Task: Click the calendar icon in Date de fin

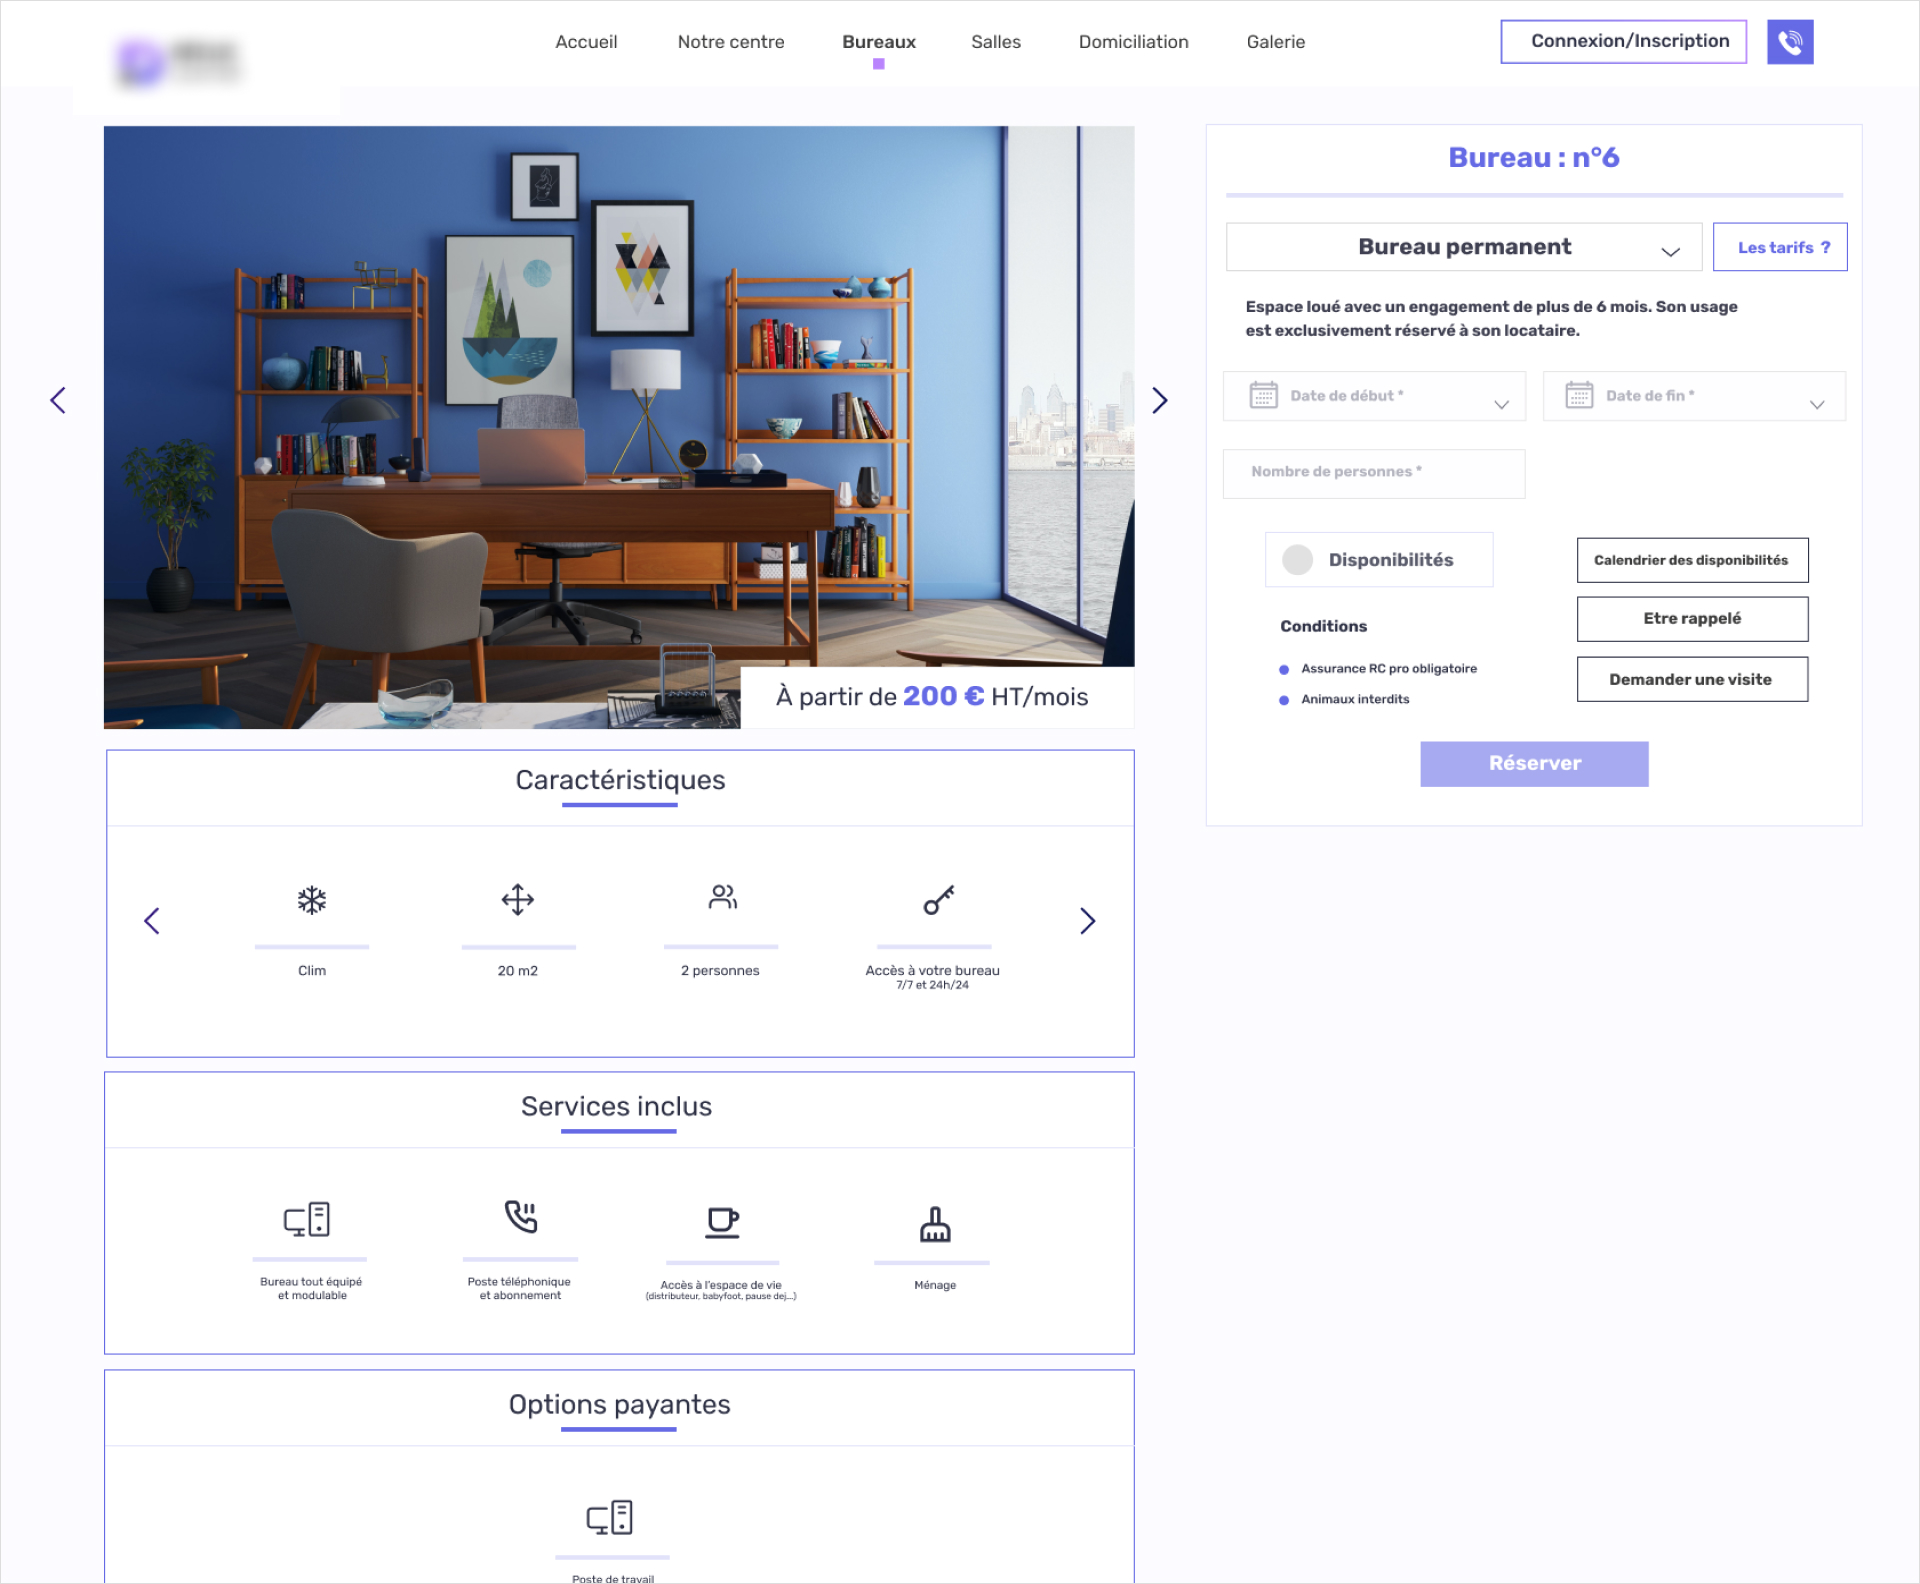Action: [x=1579, y=395]
